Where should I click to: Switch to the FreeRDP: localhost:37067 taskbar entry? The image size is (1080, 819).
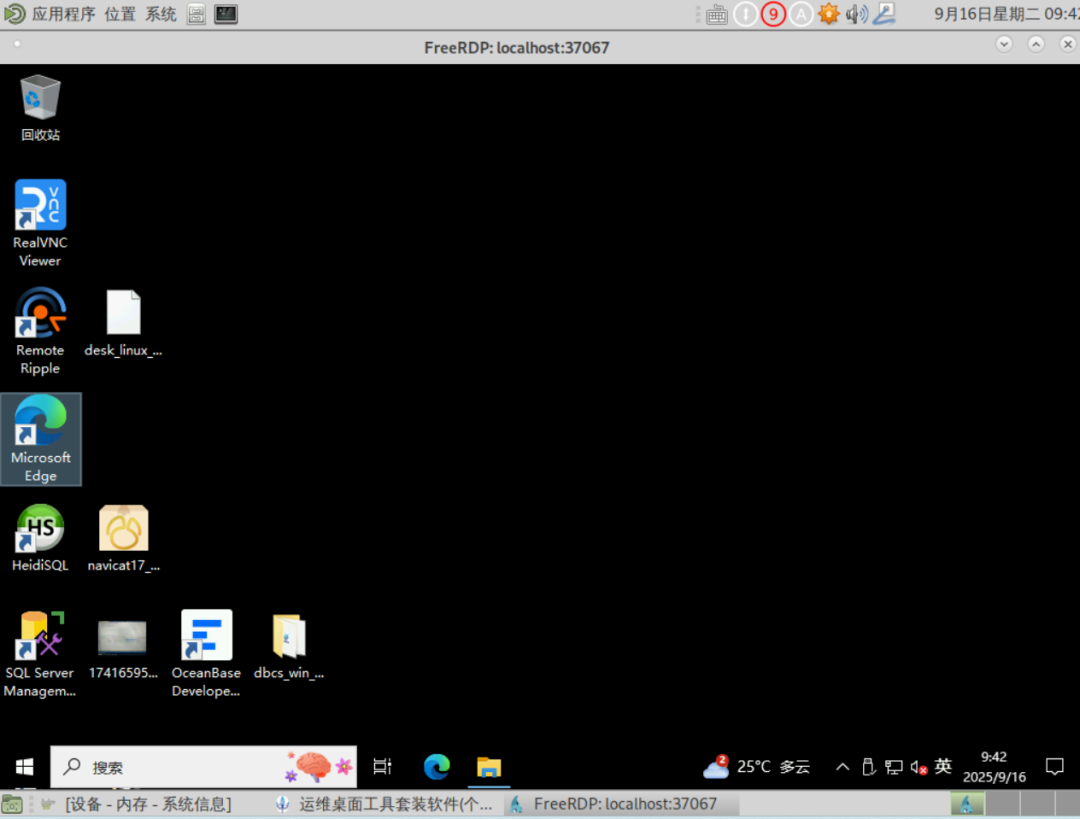(x=622, y=804)
